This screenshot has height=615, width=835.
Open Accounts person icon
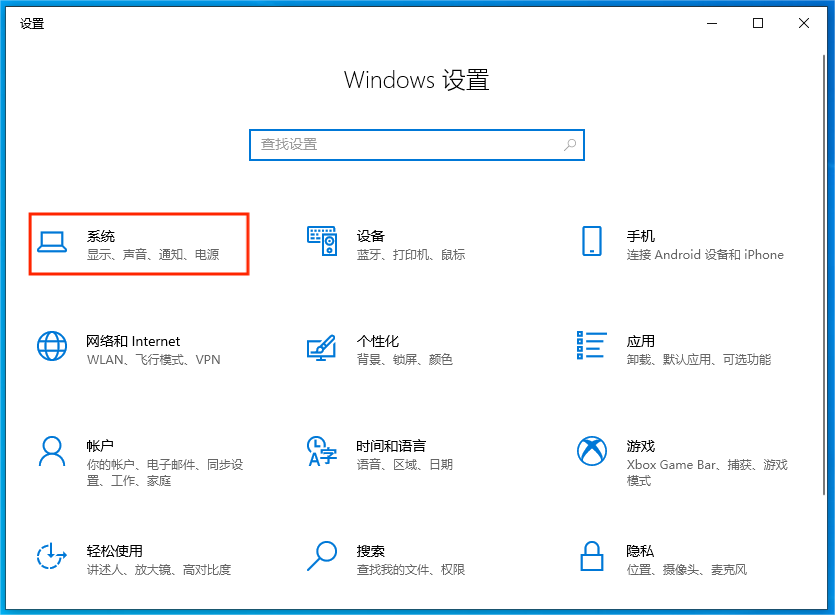pyautogui.click(x=52, y=452)
